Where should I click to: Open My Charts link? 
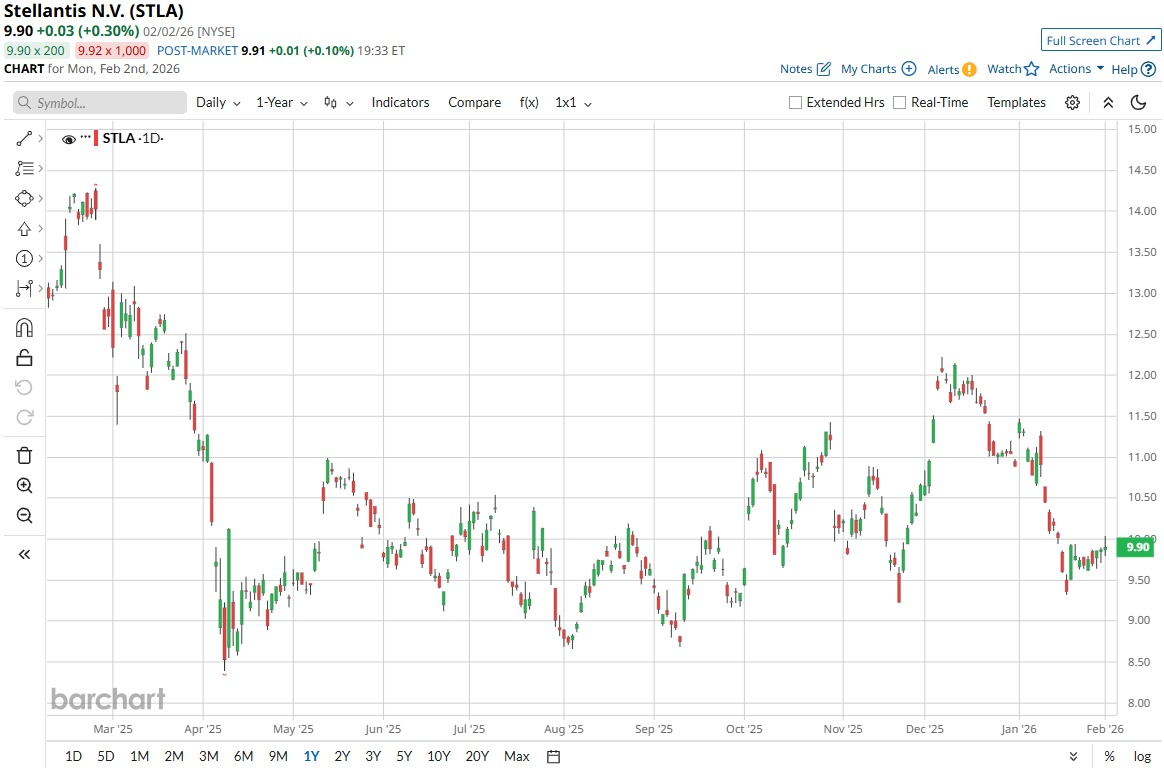coord(878,69)
